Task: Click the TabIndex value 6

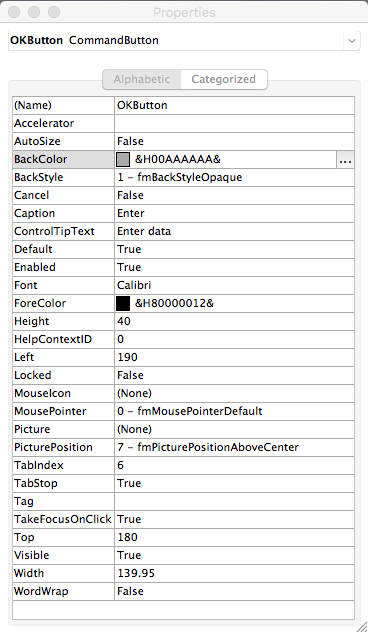Action: point(234,465)
